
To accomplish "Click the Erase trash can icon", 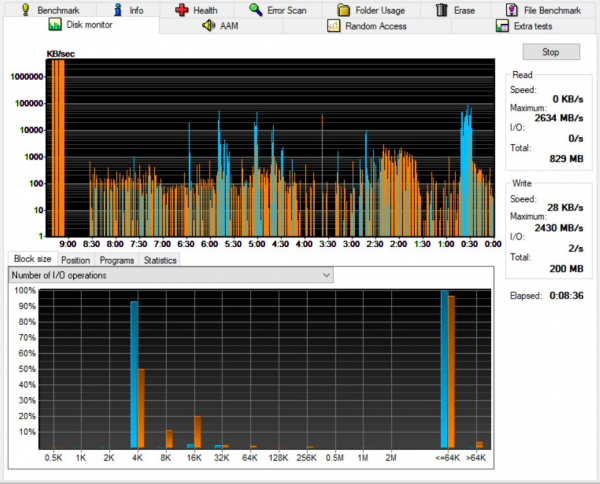I will point(441,9).
